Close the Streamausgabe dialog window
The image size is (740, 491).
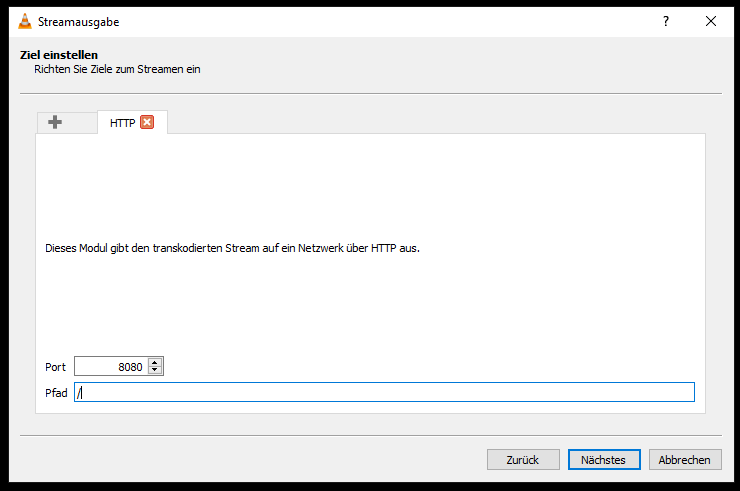coord(711,21)
